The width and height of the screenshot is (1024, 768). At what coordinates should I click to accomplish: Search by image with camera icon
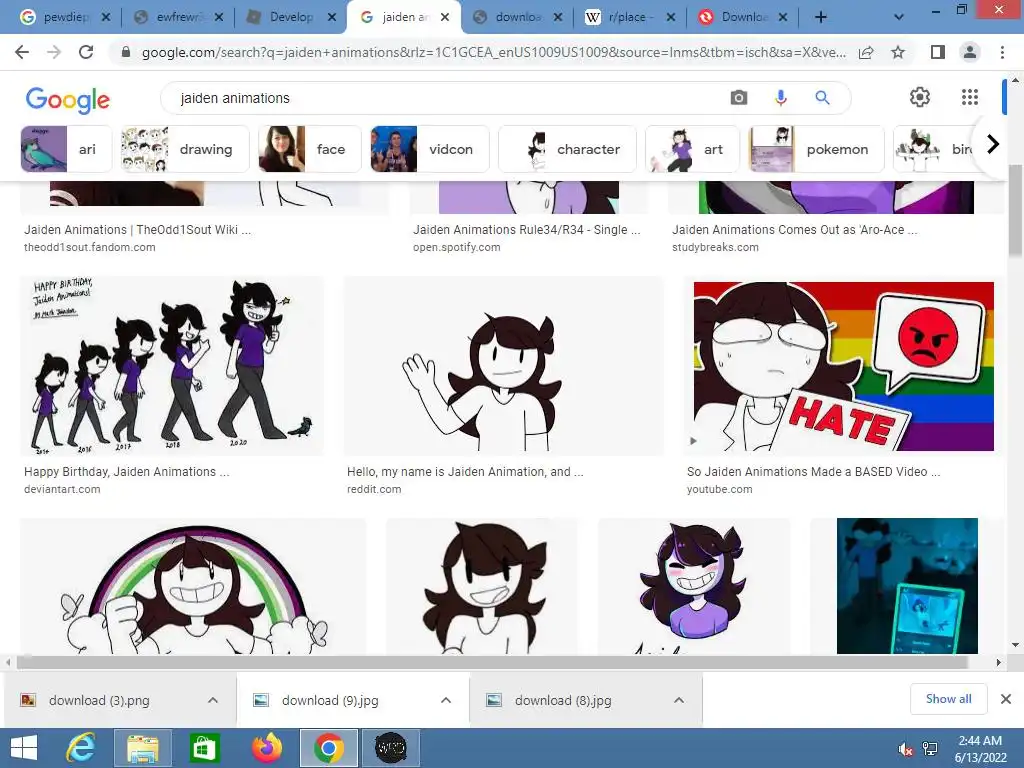(739, 98)
